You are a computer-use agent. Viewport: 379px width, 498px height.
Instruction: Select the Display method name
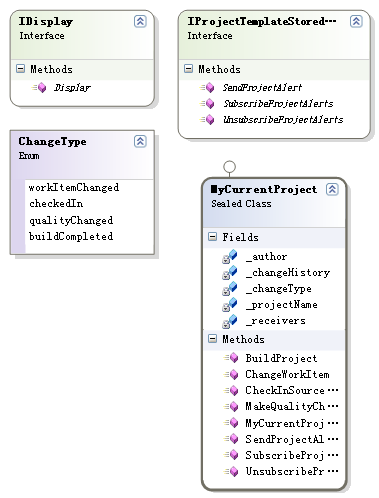point(72,88)
